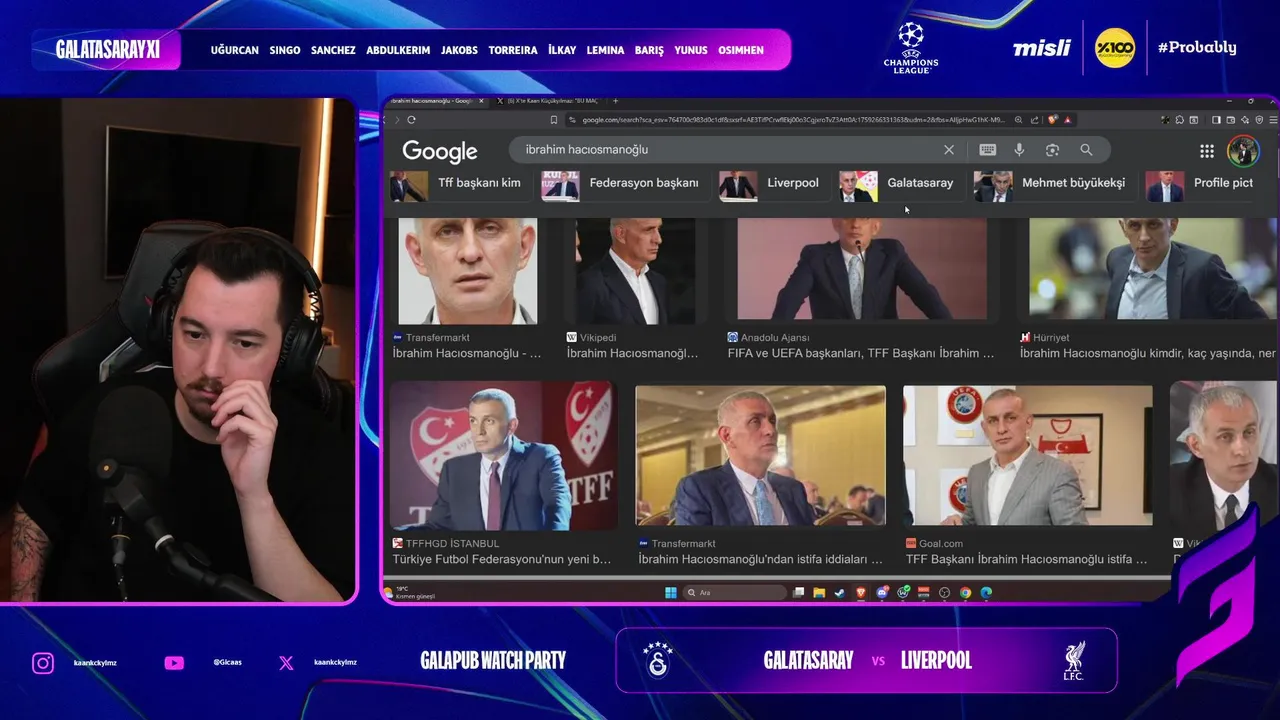Open Google on-screen keyboard input tool
The height and width of the screenshot is (720, 1280).
coord(987,150)
